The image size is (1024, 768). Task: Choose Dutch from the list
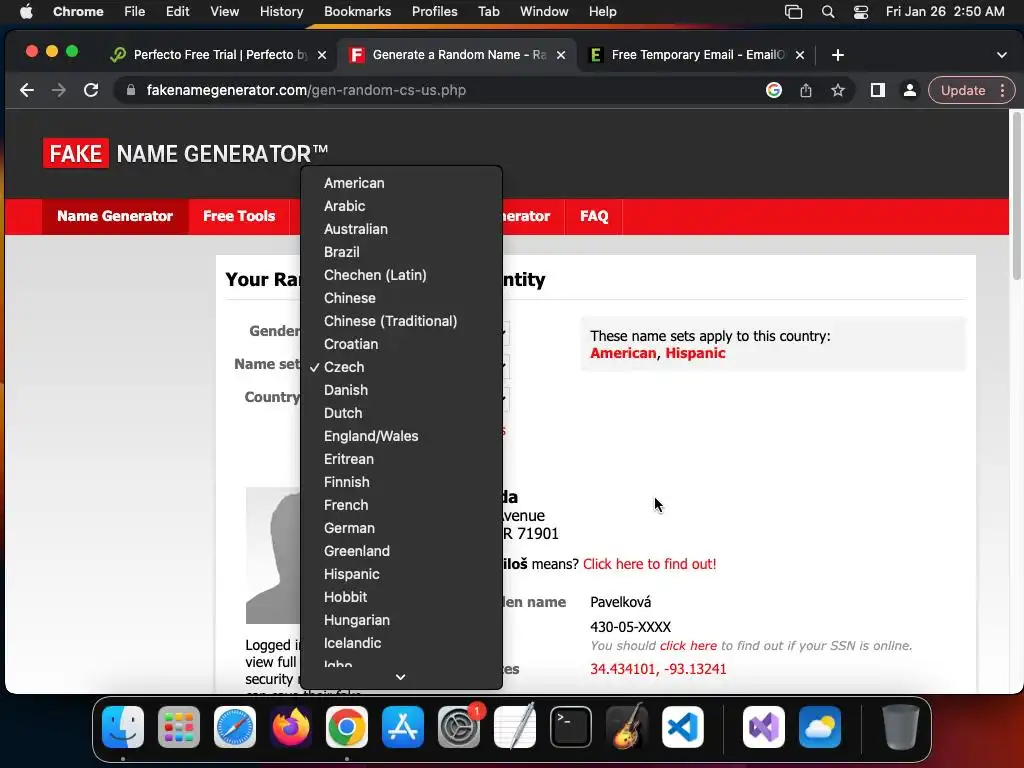pyautogui.click(x=401, y=413)
